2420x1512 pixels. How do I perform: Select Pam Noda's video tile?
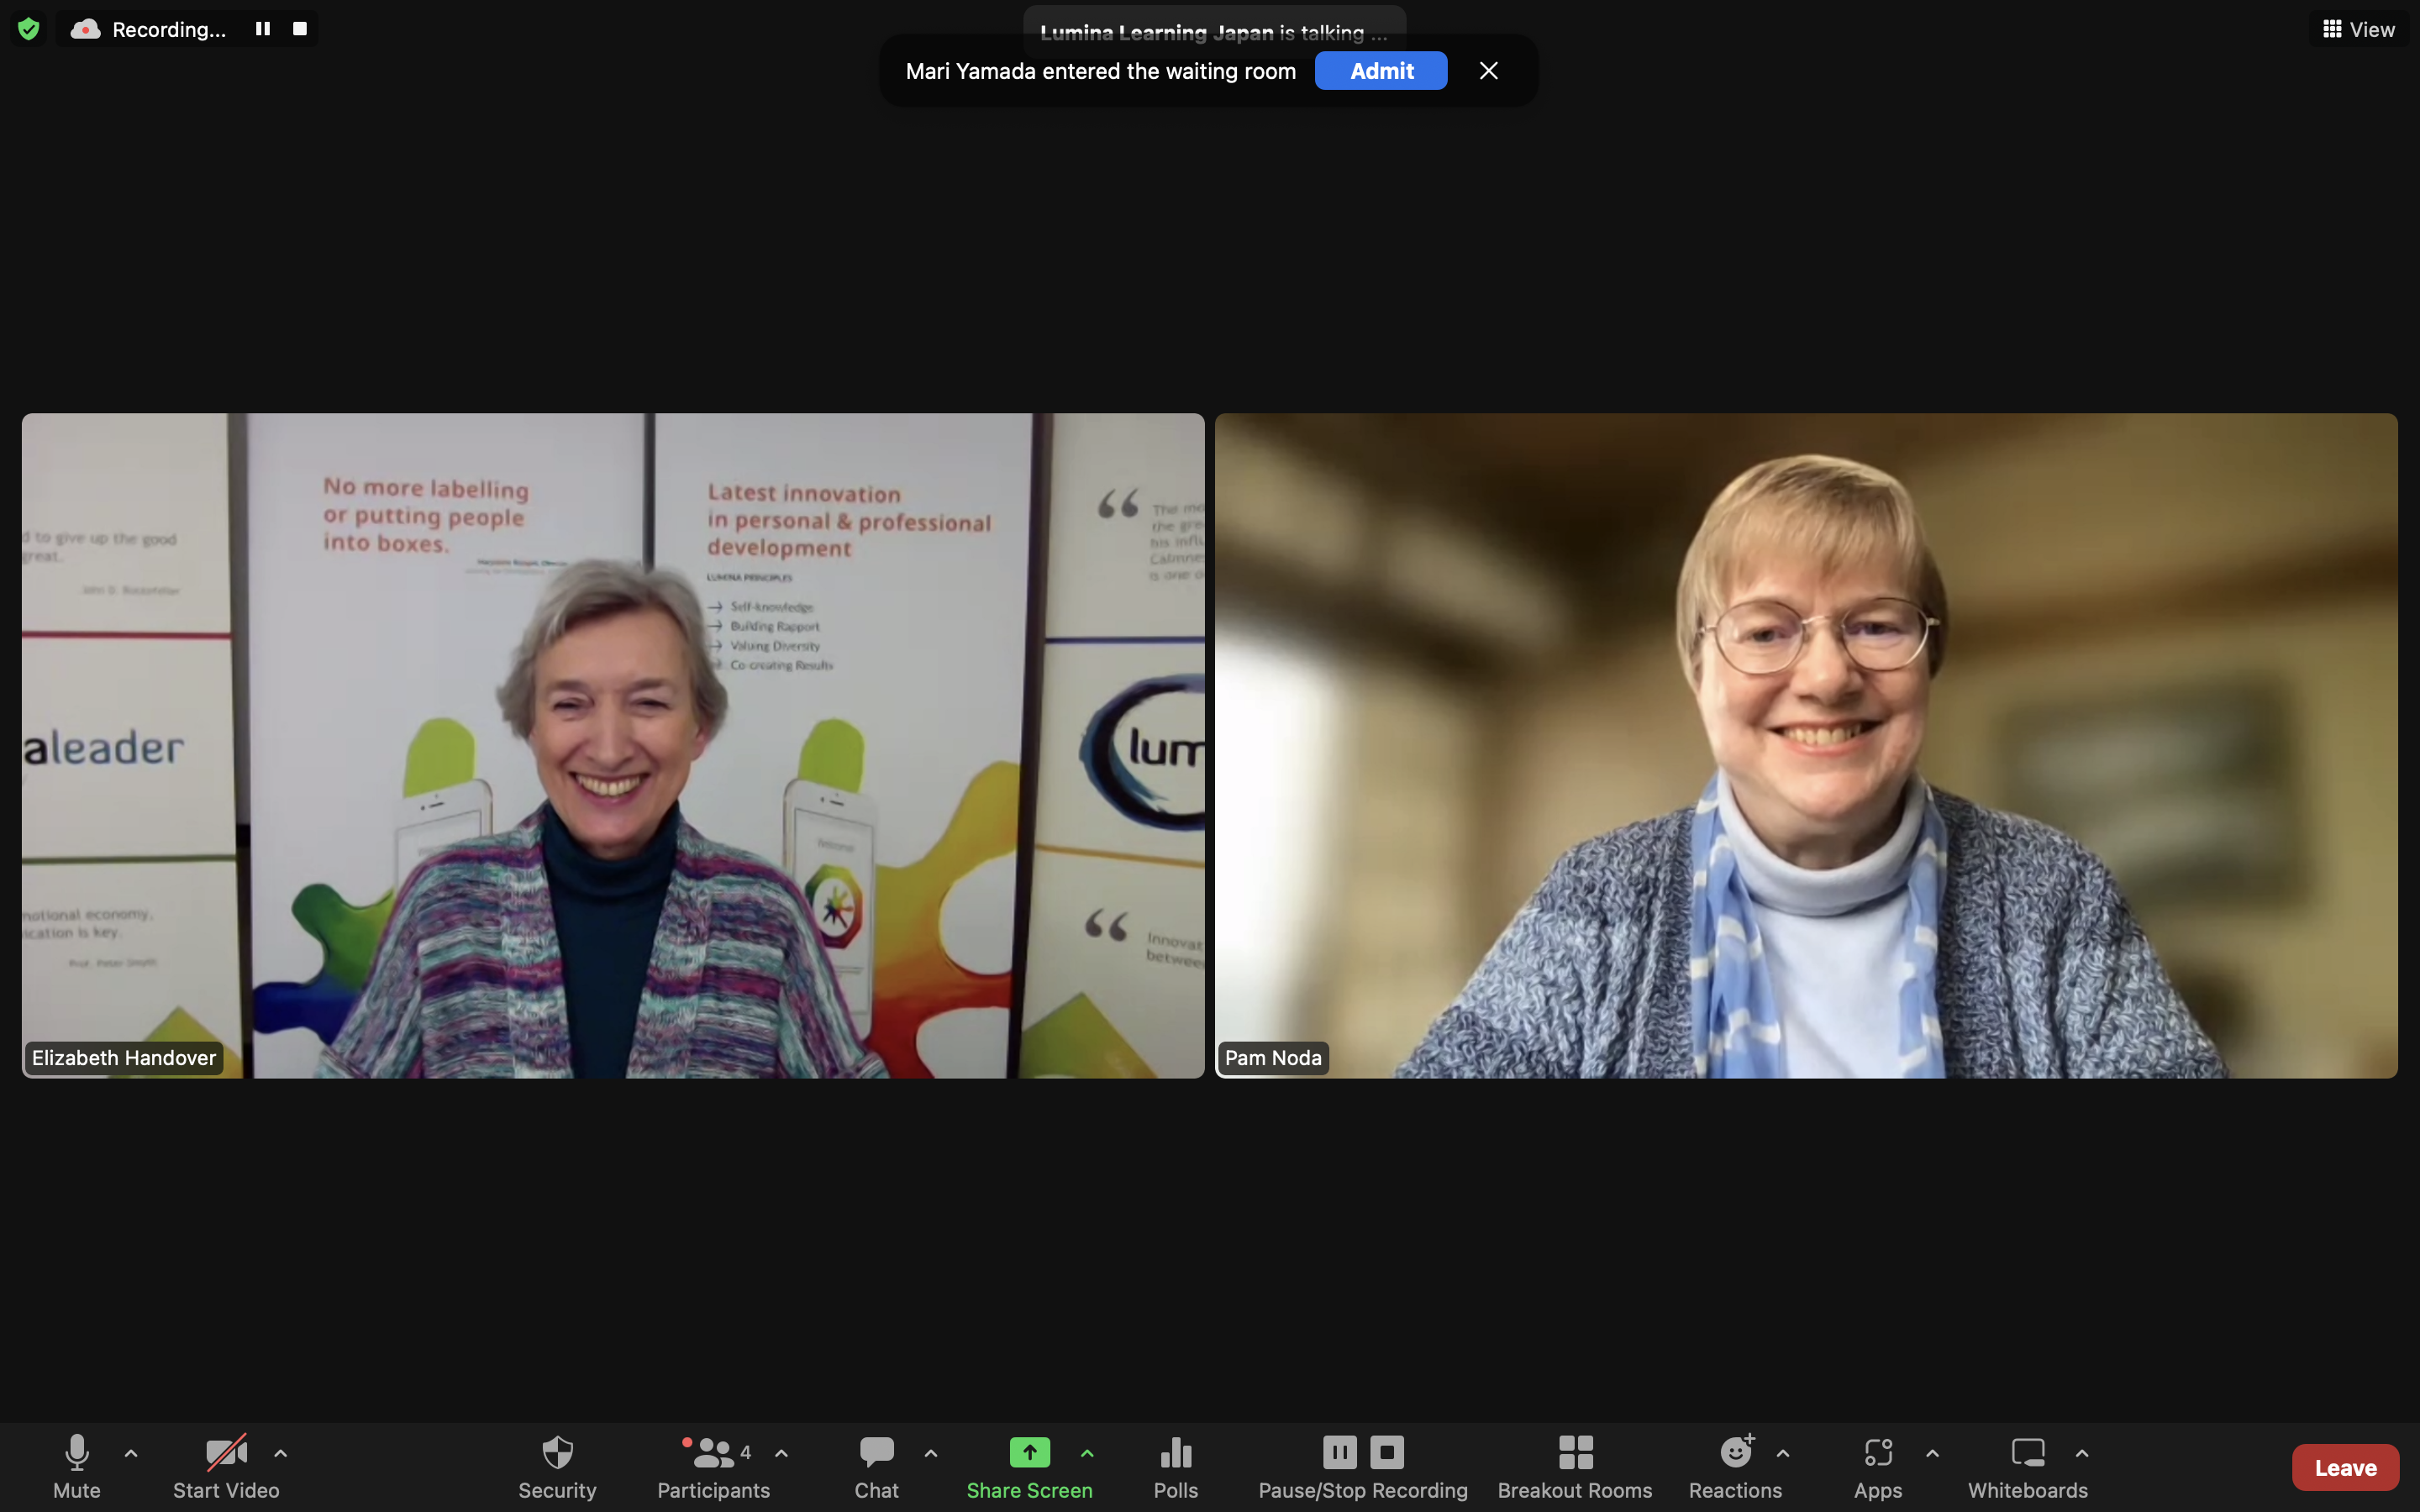point(1805,745)
